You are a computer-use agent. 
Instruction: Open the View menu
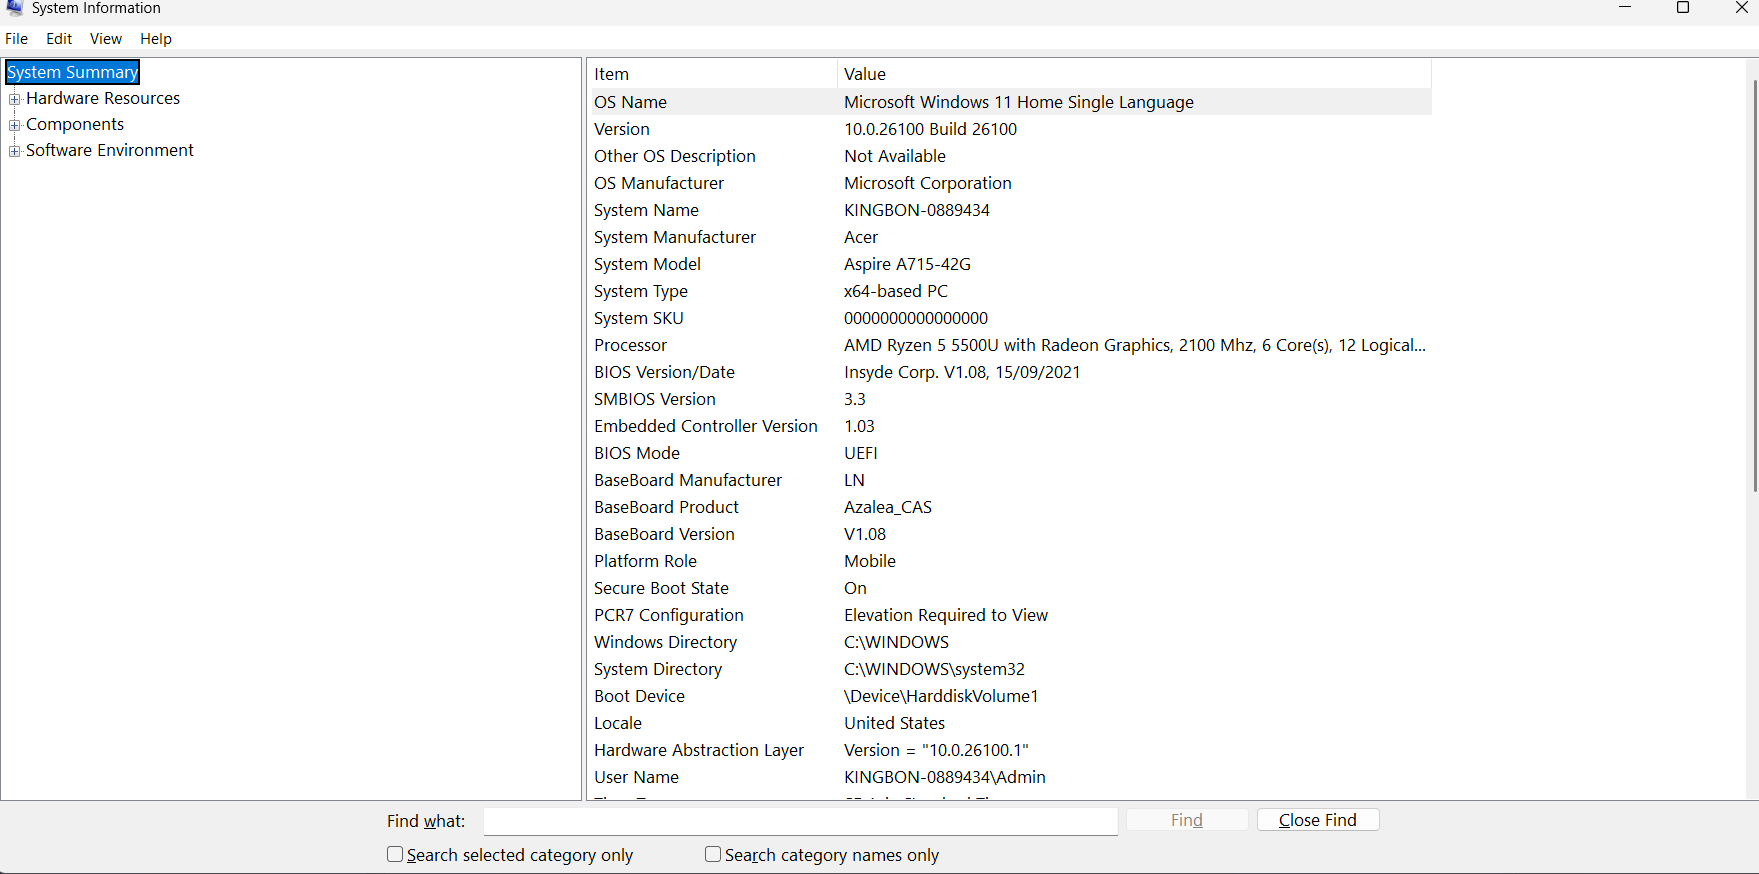106,39
